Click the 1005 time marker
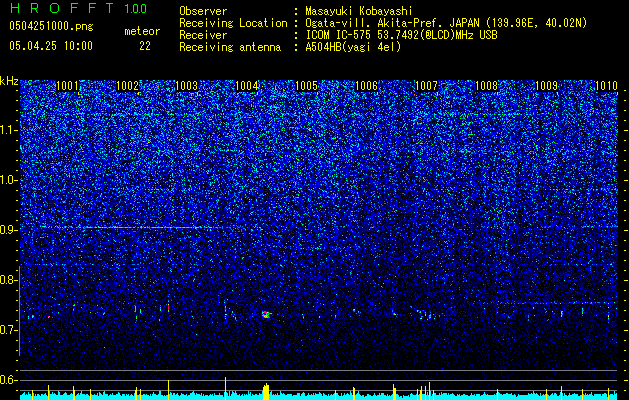Image resolution: width=629 pixels, height=400 pixels. (x=306, y=86)
